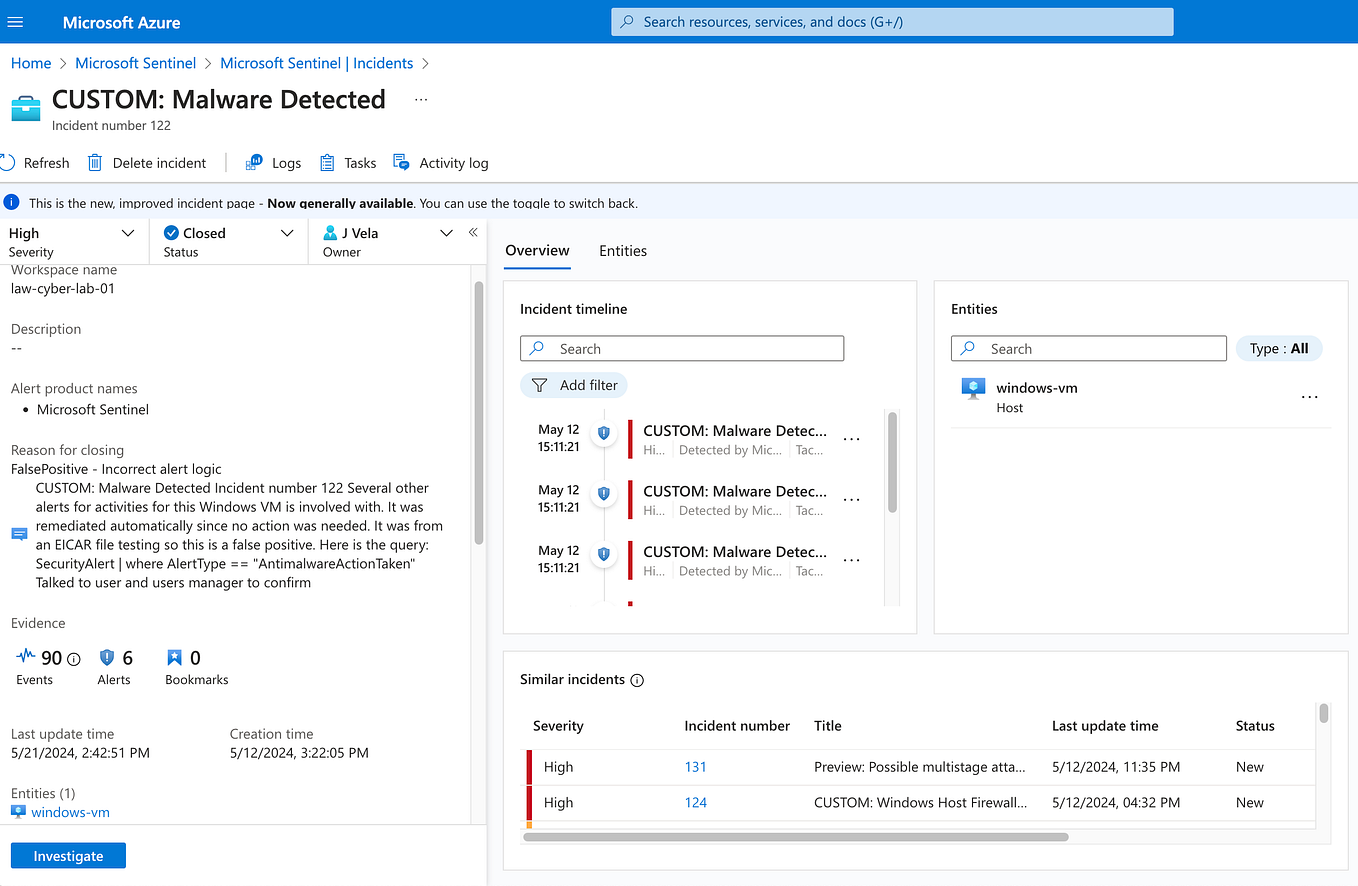
Task: Click the Investigate button
Action: [67, 855]
